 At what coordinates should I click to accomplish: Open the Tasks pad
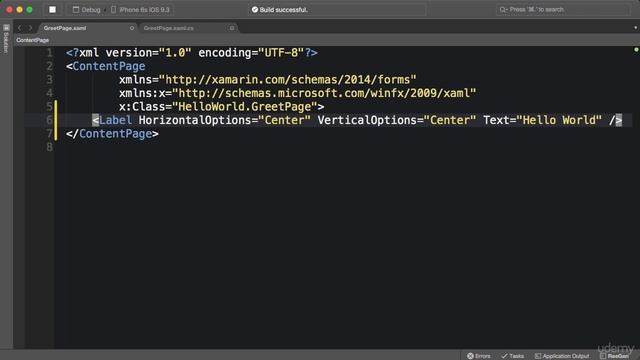[513, 356]
